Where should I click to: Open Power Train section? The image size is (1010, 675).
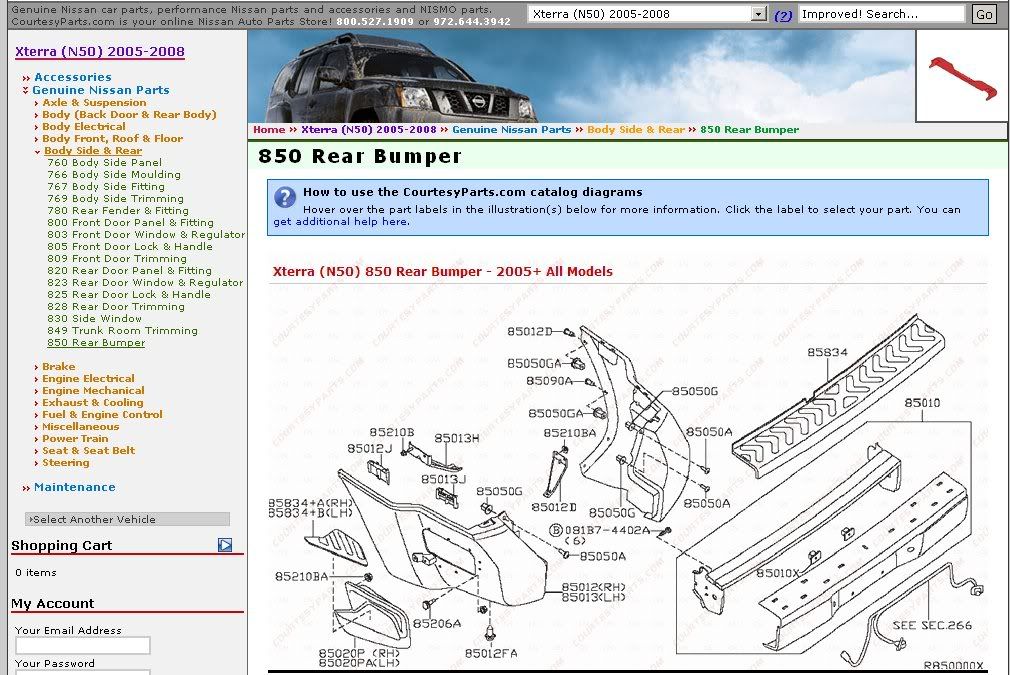point(75,439)
